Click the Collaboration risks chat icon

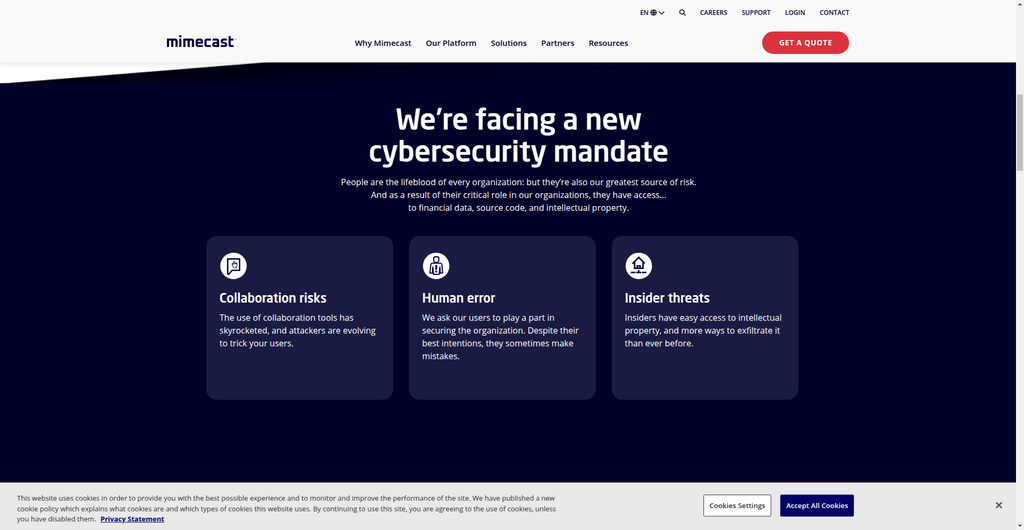point(234,266)
